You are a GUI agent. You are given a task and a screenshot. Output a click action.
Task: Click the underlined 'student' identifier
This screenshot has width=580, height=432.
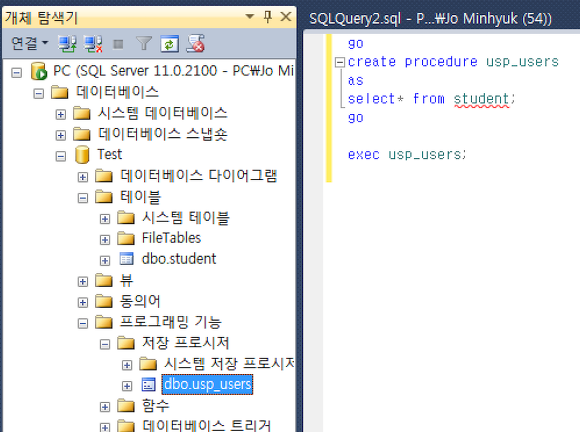tap(482, 99)
